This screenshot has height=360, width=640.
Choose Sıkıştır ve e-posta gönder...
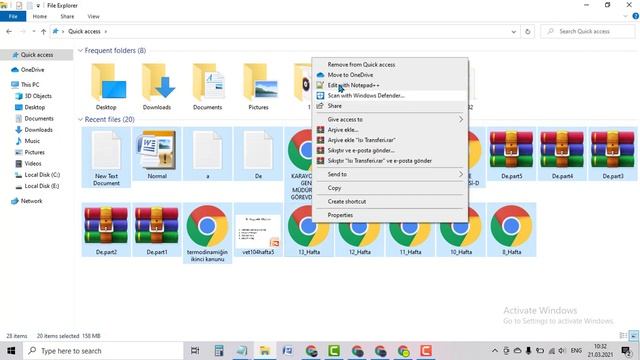click(390, 151)
